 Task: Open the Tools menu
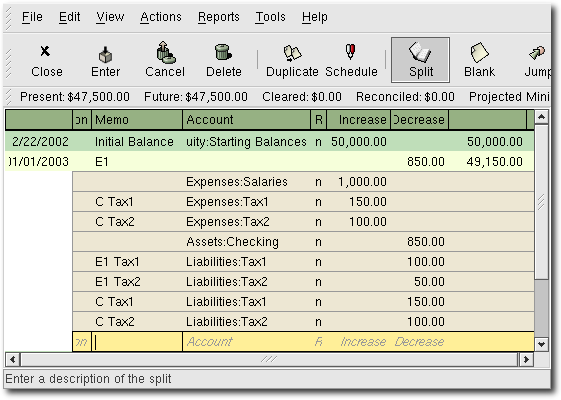(x=270, y=17)
